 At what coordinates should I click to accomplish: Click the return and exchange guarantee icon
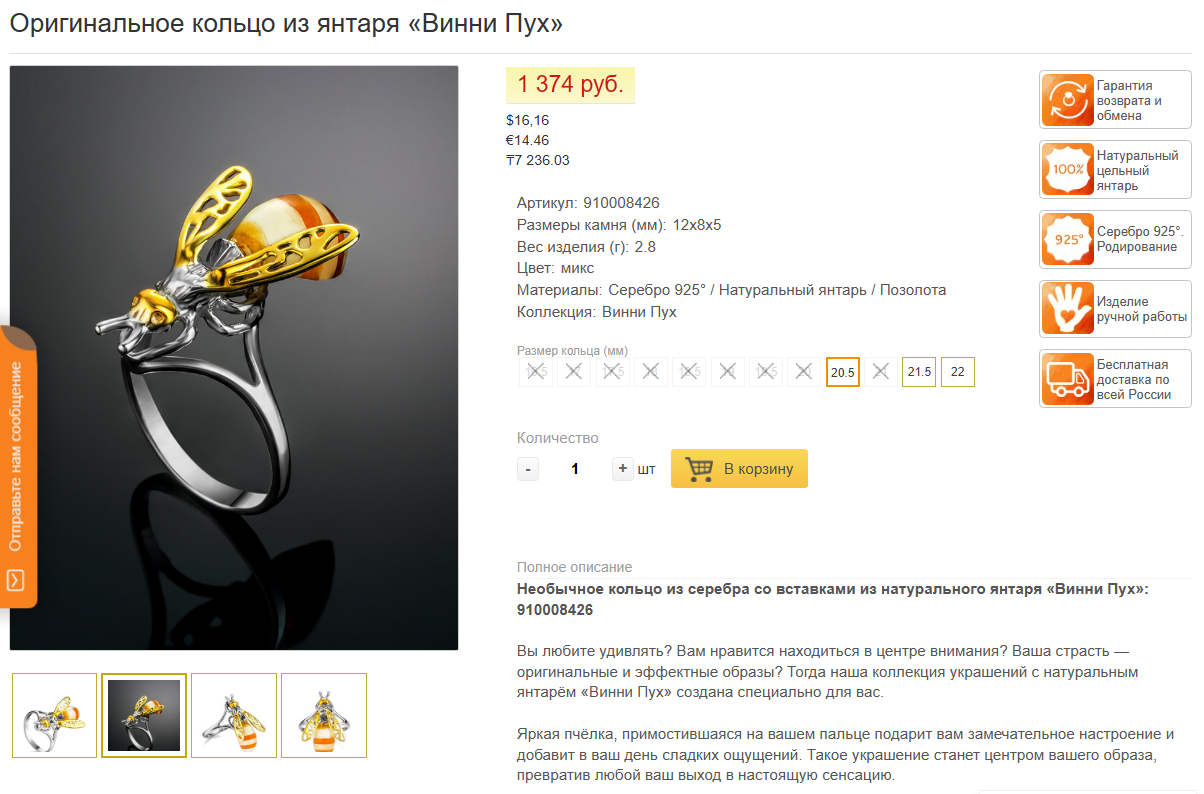(x=1067, y=100)
